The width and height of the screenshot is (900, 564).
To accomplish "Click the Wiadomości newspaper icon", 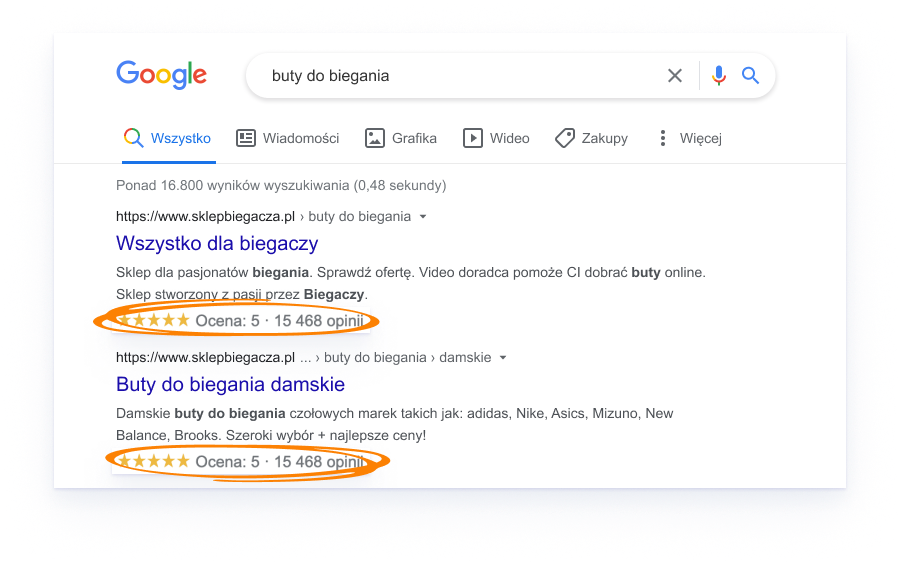I will 246,138.
